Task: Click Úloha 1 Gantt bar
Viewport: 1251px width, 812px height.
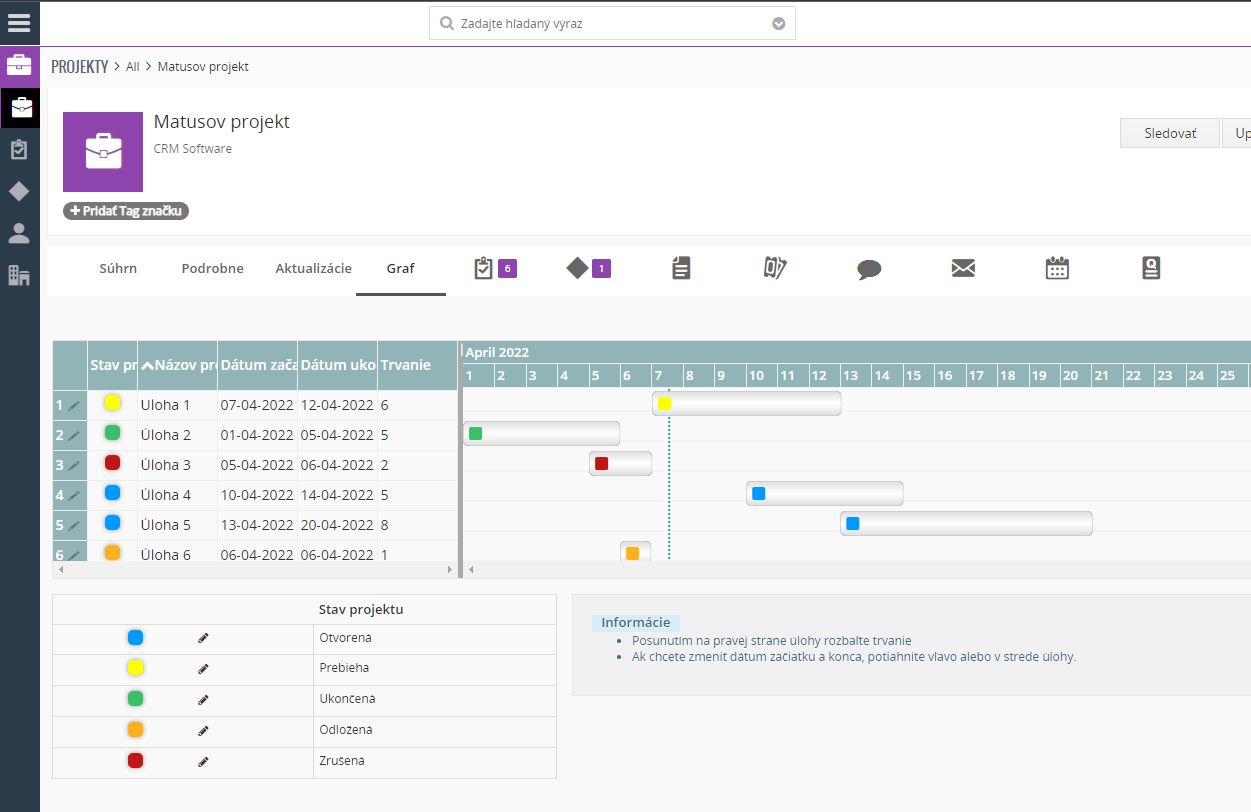Action: [x=747, y=403]
